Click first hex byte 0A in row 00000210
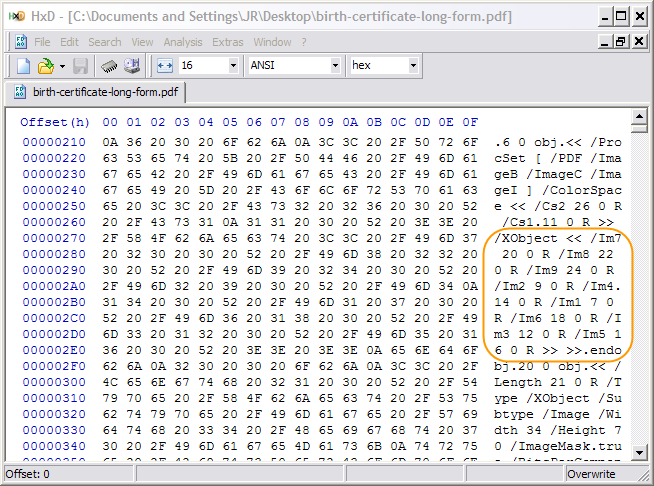This screenshot has width=654, height=486. pos(110,142)
